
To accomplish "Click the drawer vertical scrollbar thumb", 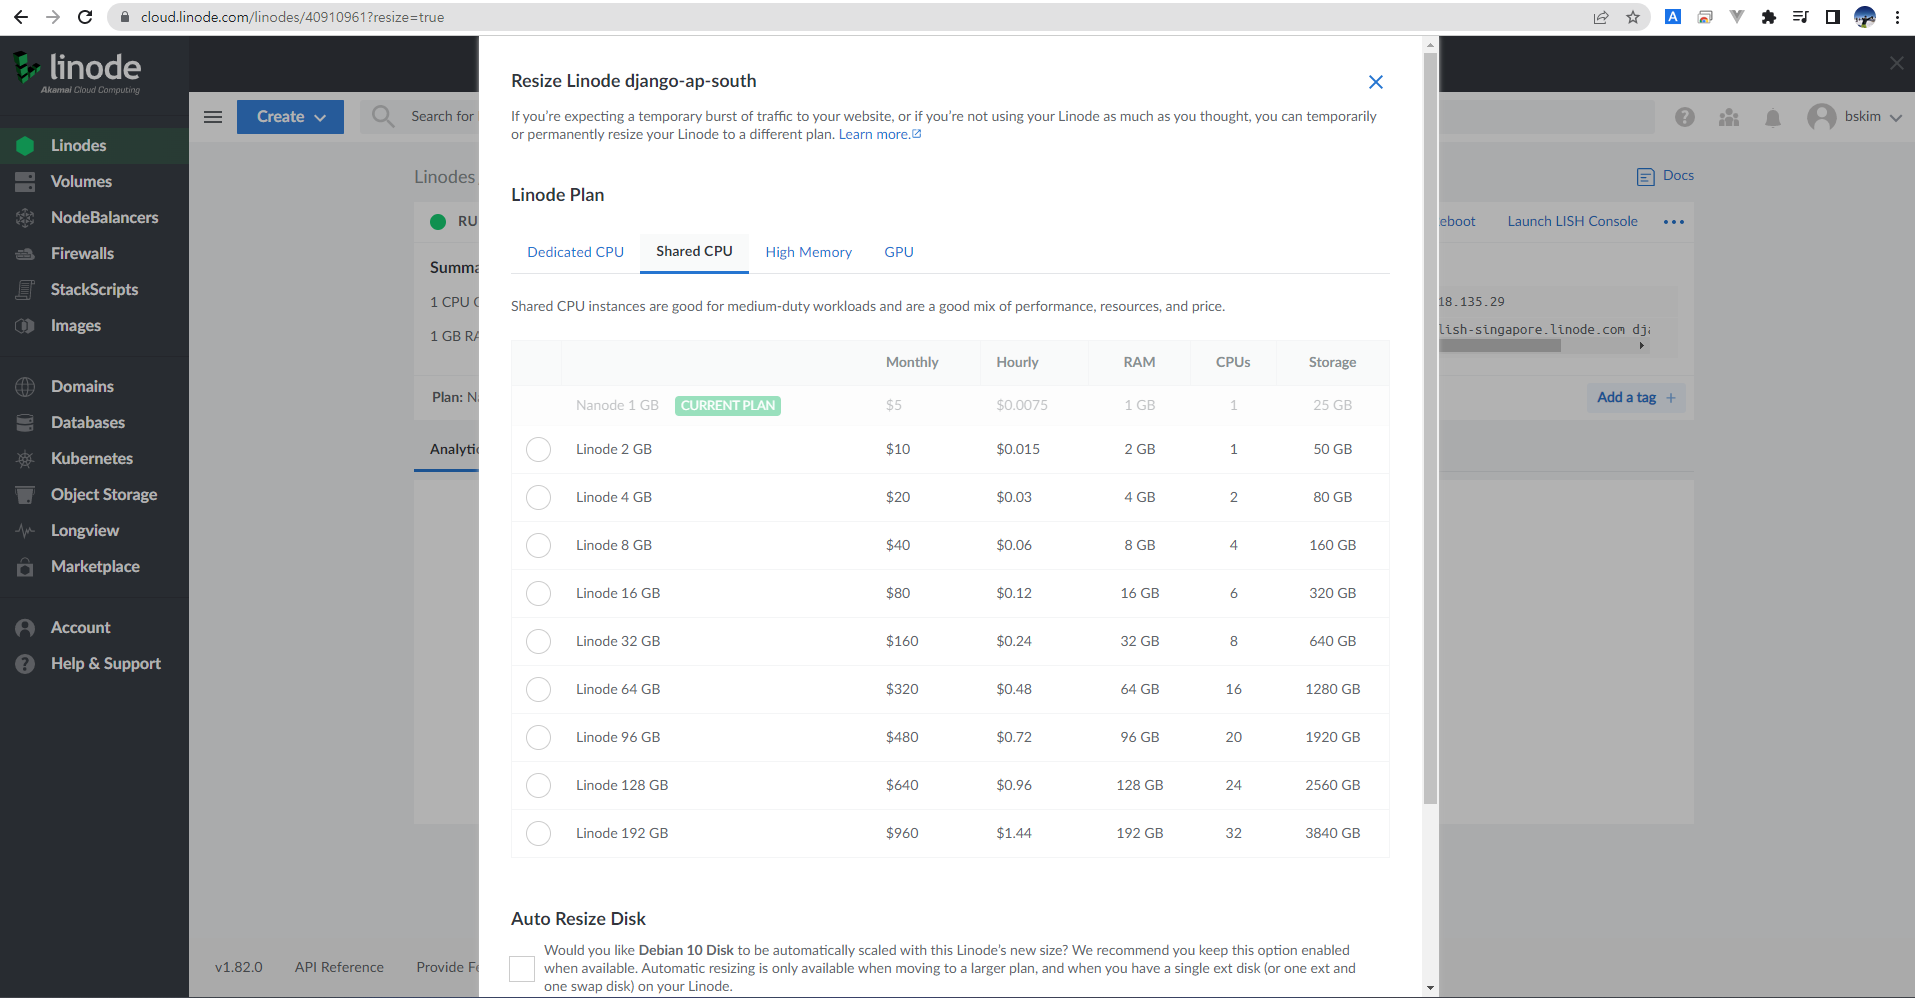I will 1430,430.
